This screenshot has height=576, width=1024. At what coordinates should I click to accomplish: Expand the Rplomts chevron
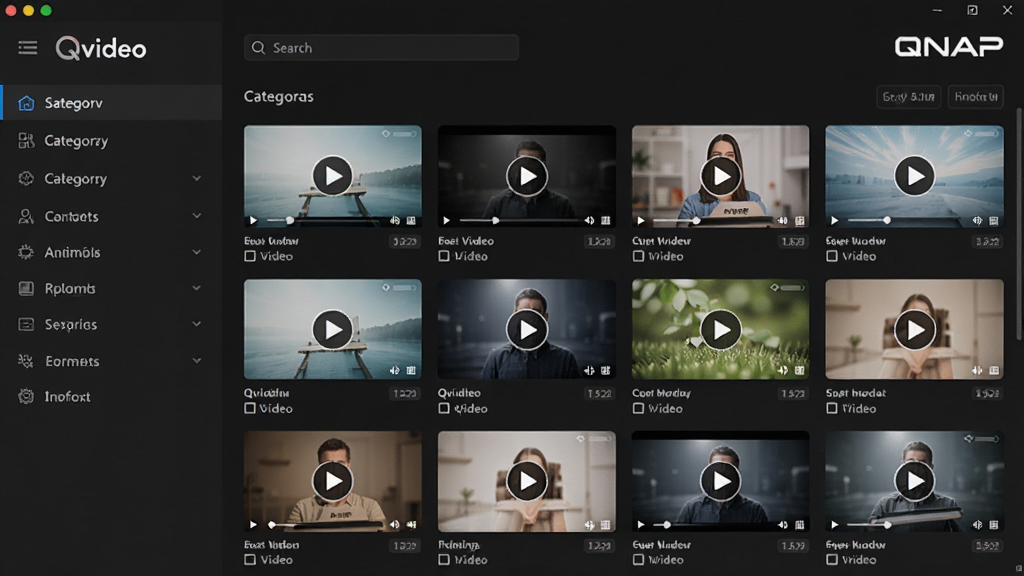point(197,288)
